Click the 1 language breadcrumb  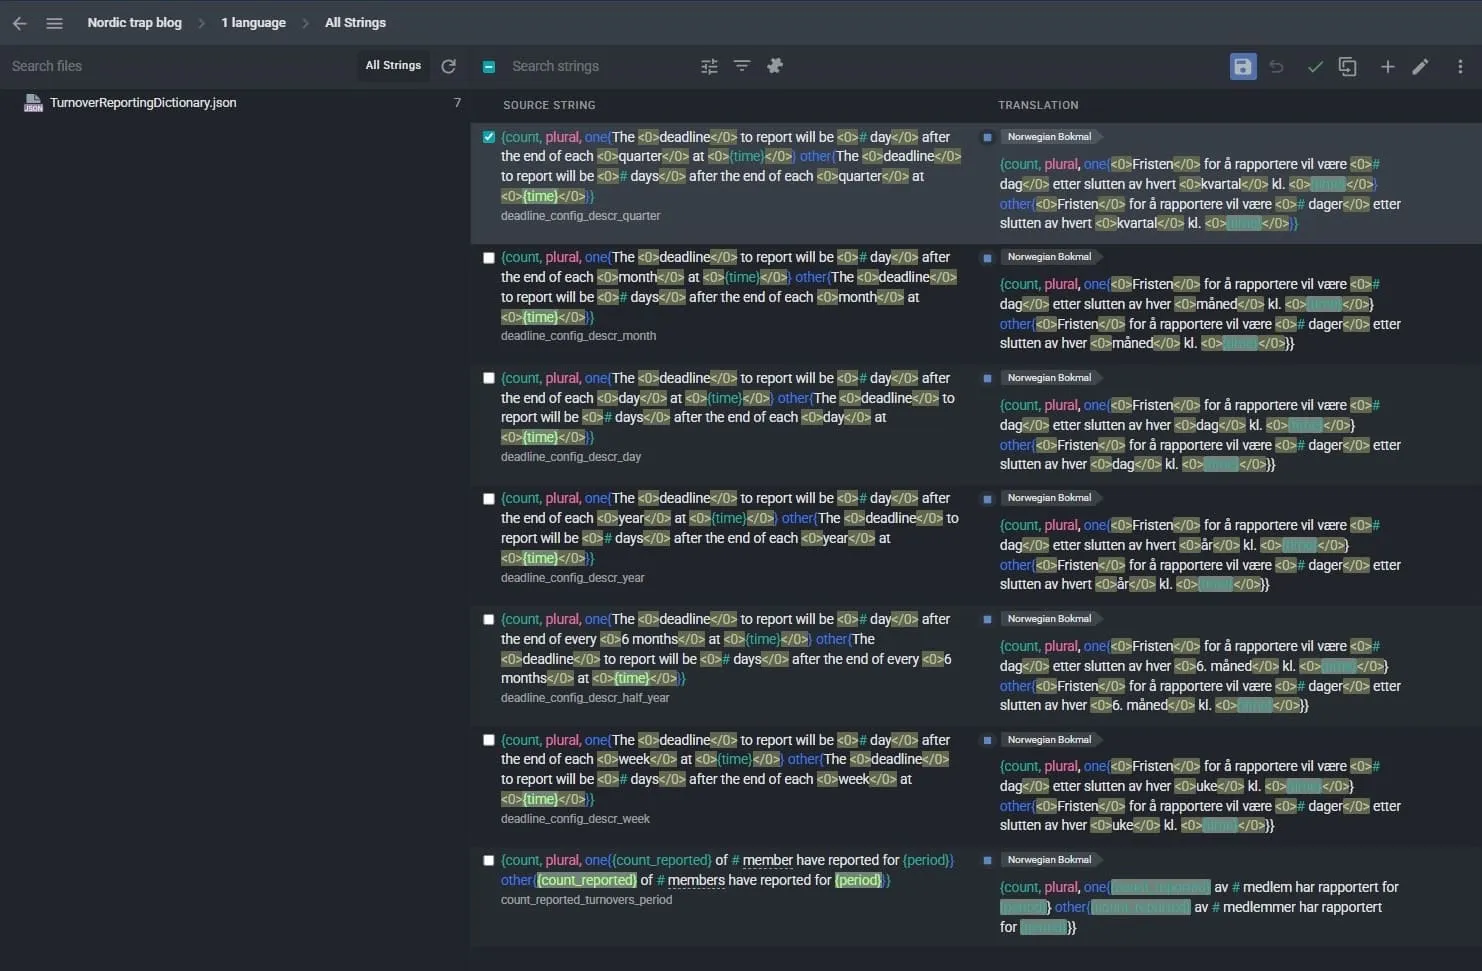pyautogui.click(x=254, y=22)
